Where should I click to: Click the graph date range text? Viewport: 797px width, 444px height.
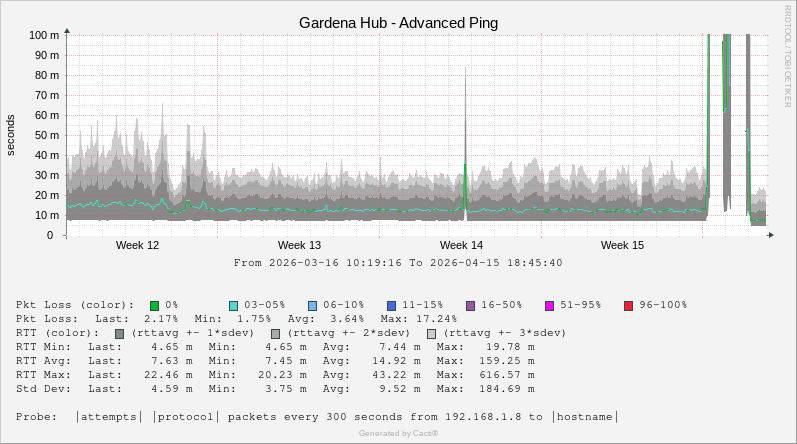click(398, 263)
